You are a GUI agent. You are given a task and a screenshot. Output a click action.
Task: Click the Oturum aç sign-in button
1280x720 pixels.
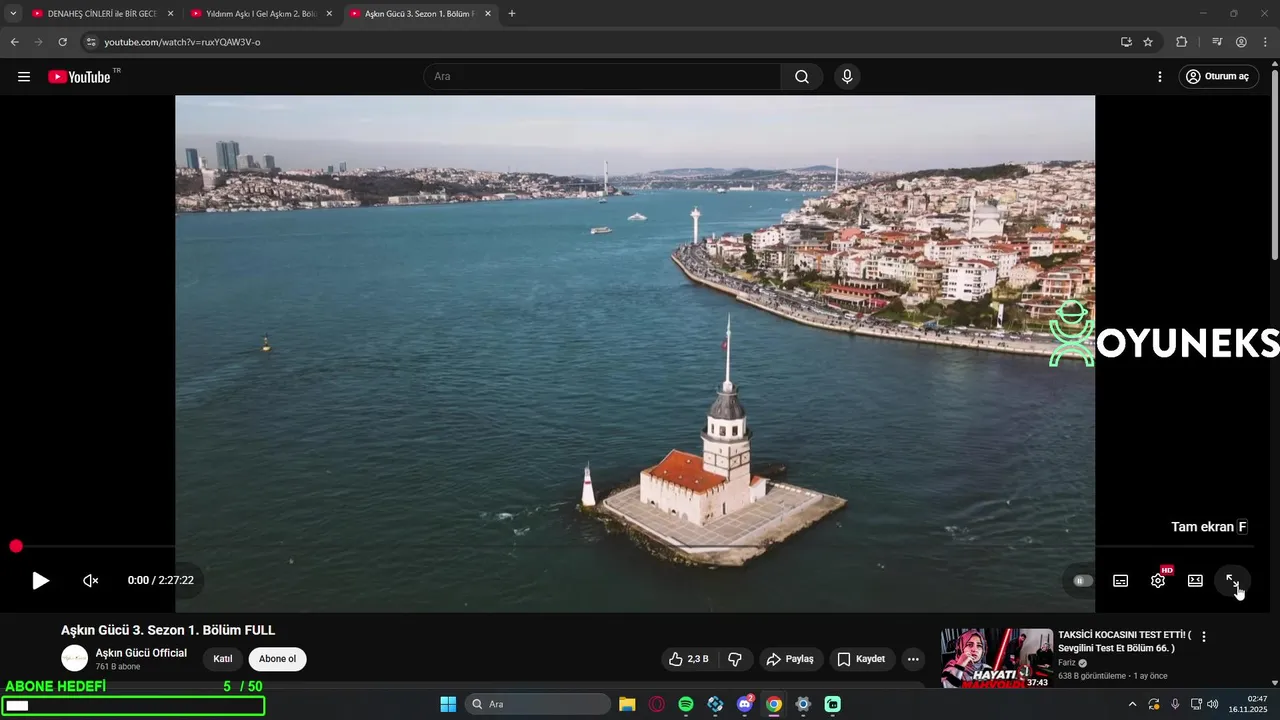pos(1218,77)
